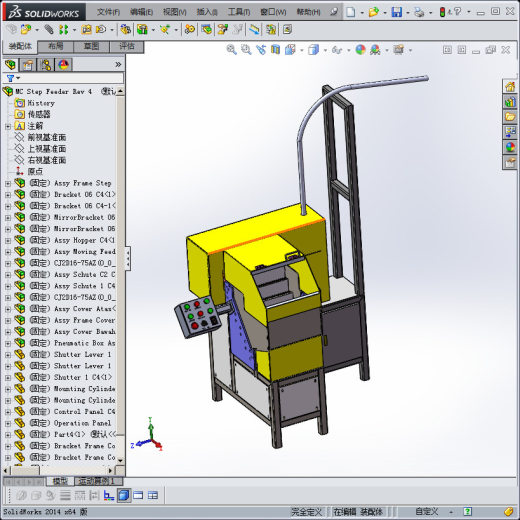This screenshot has width=520, height=520.
Task: Select the ConfigurationManager tab icon
Action: (x=46, y=65)
